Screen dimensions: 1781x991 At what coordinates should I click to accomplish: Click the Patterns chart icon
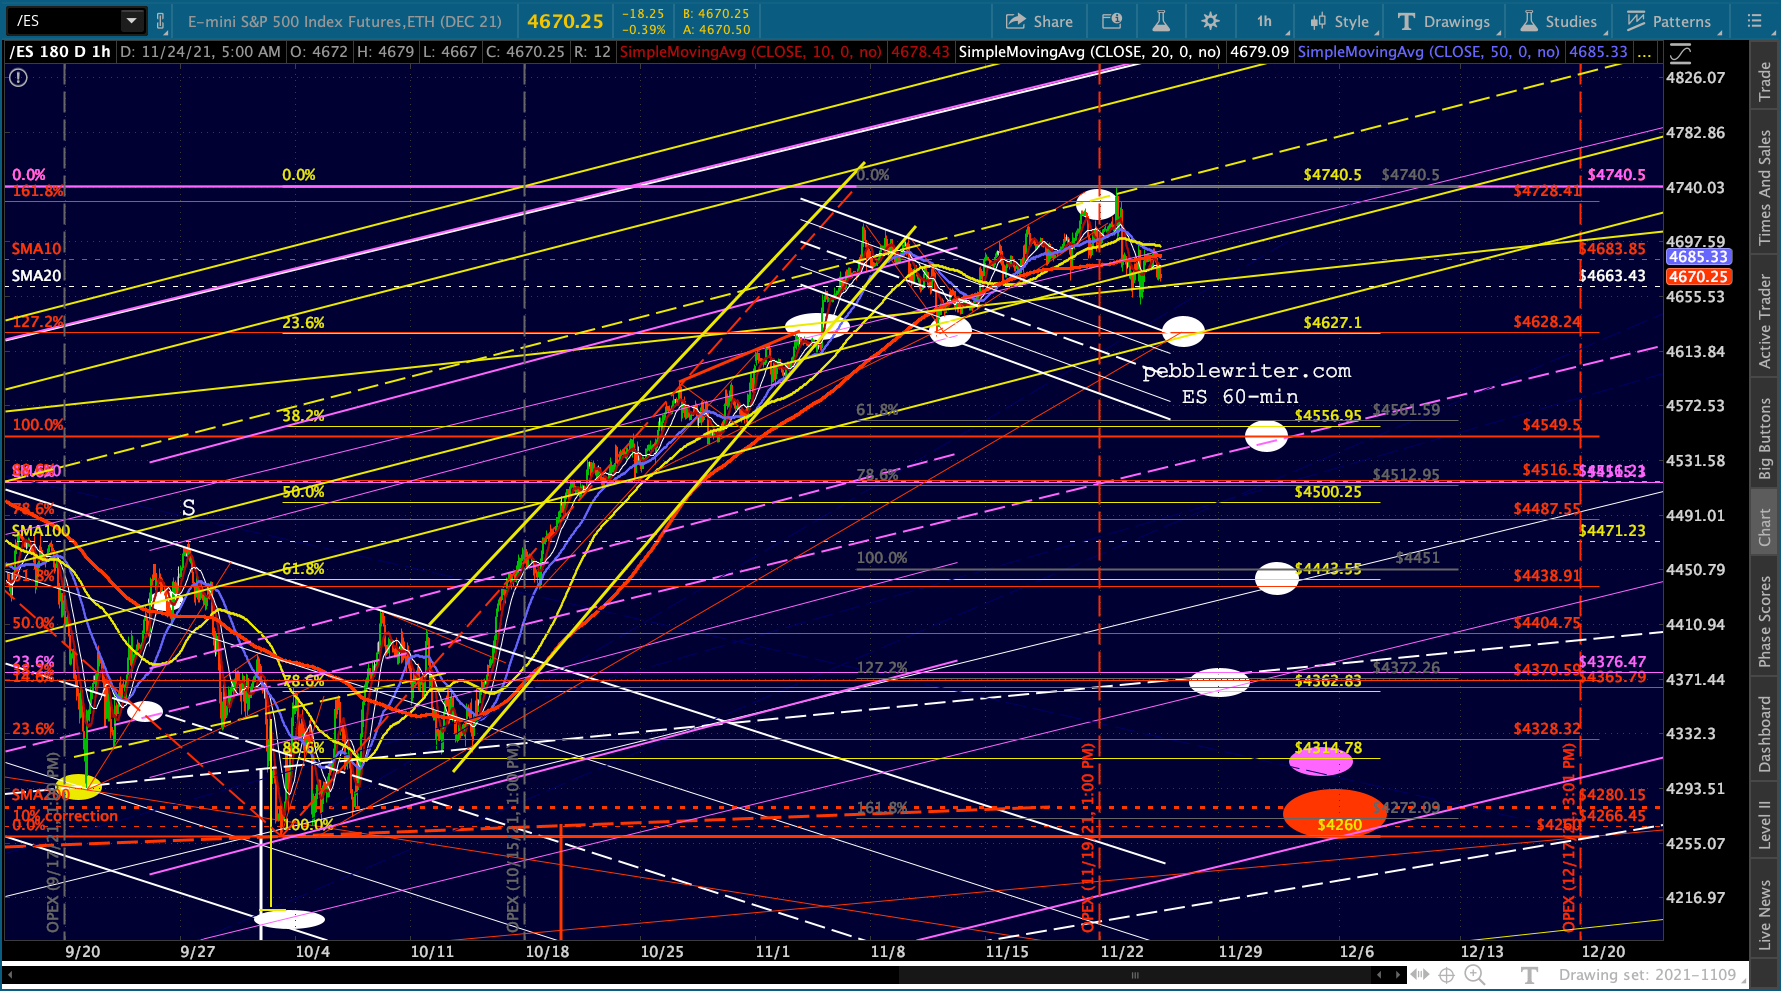click(1636, 21)
